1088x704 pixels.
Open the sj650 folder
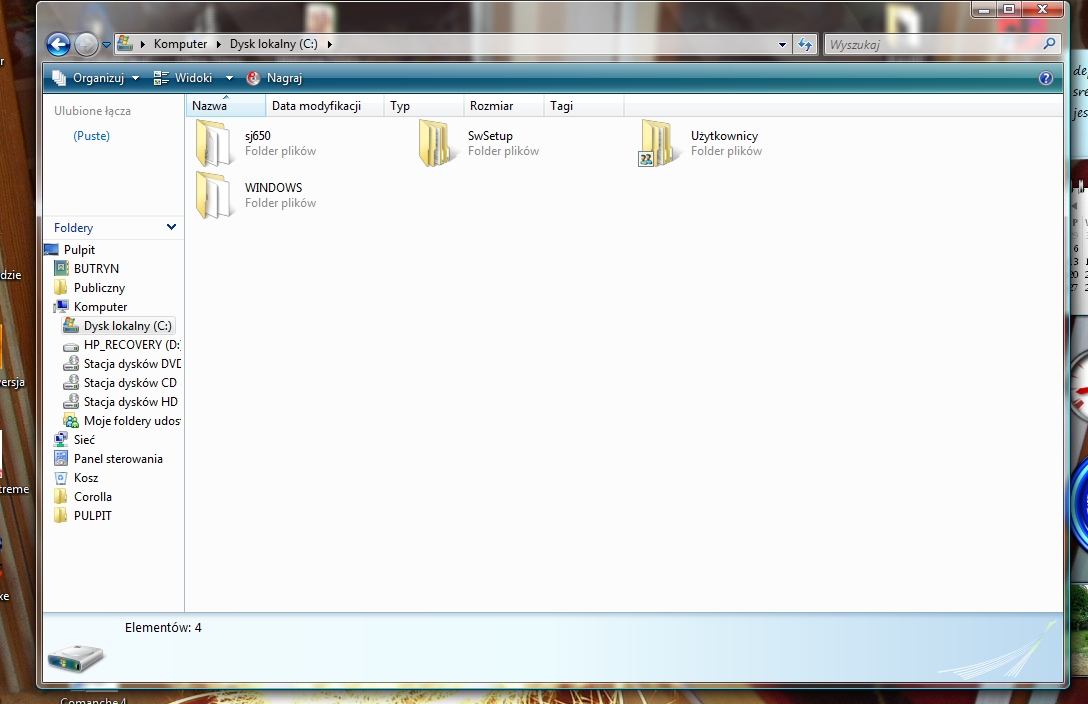260,136
